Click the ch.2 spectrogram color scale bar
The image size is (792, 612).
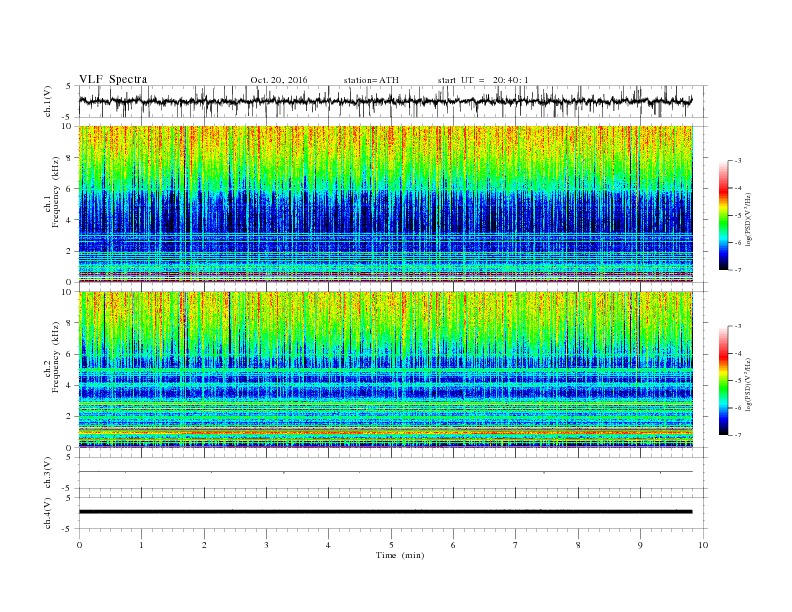tap(724, 381)
